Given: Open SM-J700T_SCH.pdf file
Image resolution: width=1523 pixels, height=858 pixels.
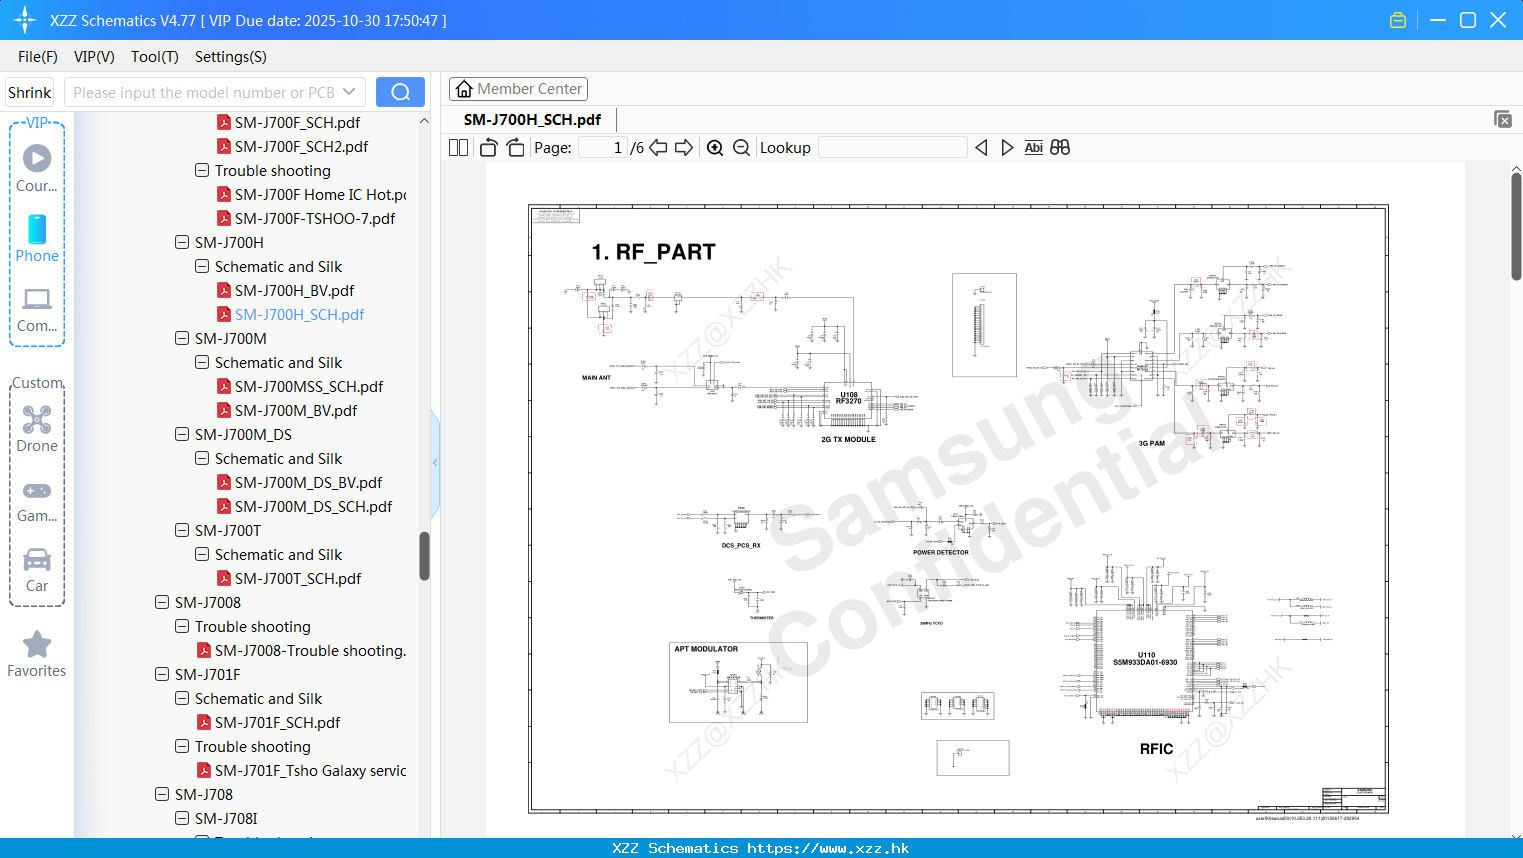Looking at the screenshot, I should coord(298,579).
